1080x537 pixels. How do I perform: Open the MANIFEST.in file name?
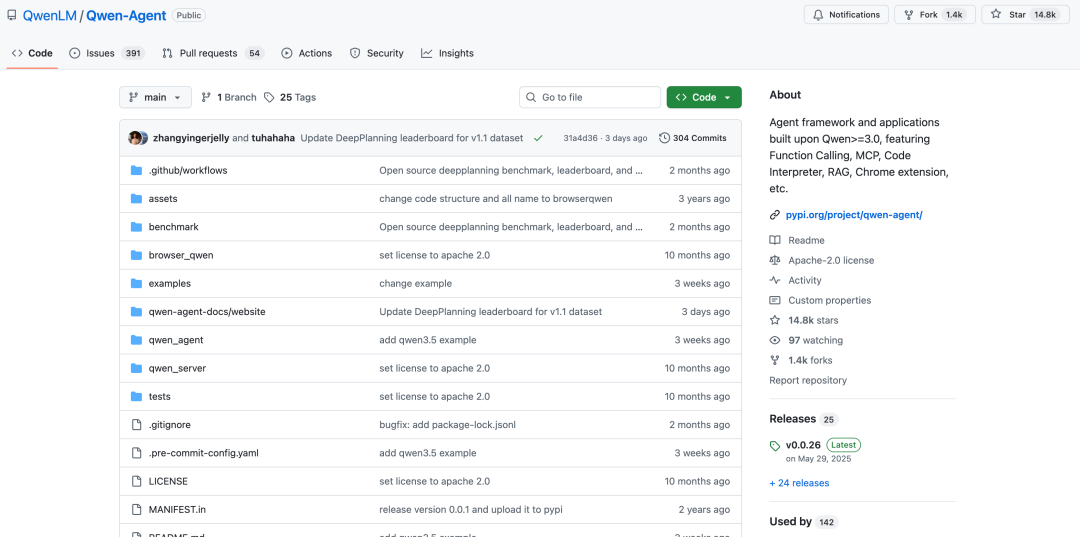pyautogui.click(x=177, y=509)
